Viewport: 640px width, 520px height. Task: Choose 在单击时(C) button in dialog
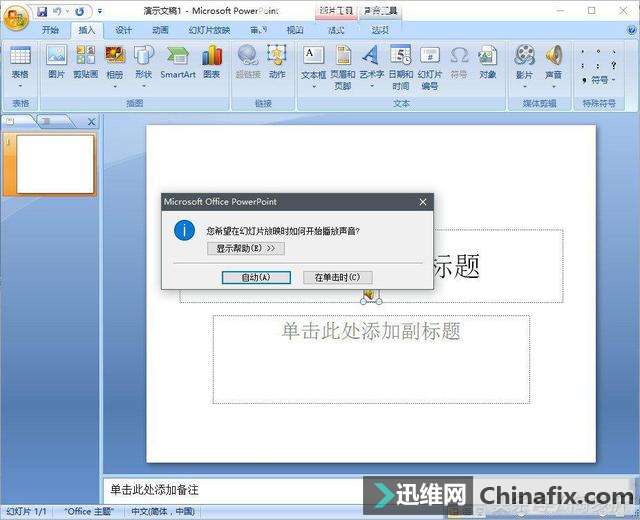pos(338,278)
